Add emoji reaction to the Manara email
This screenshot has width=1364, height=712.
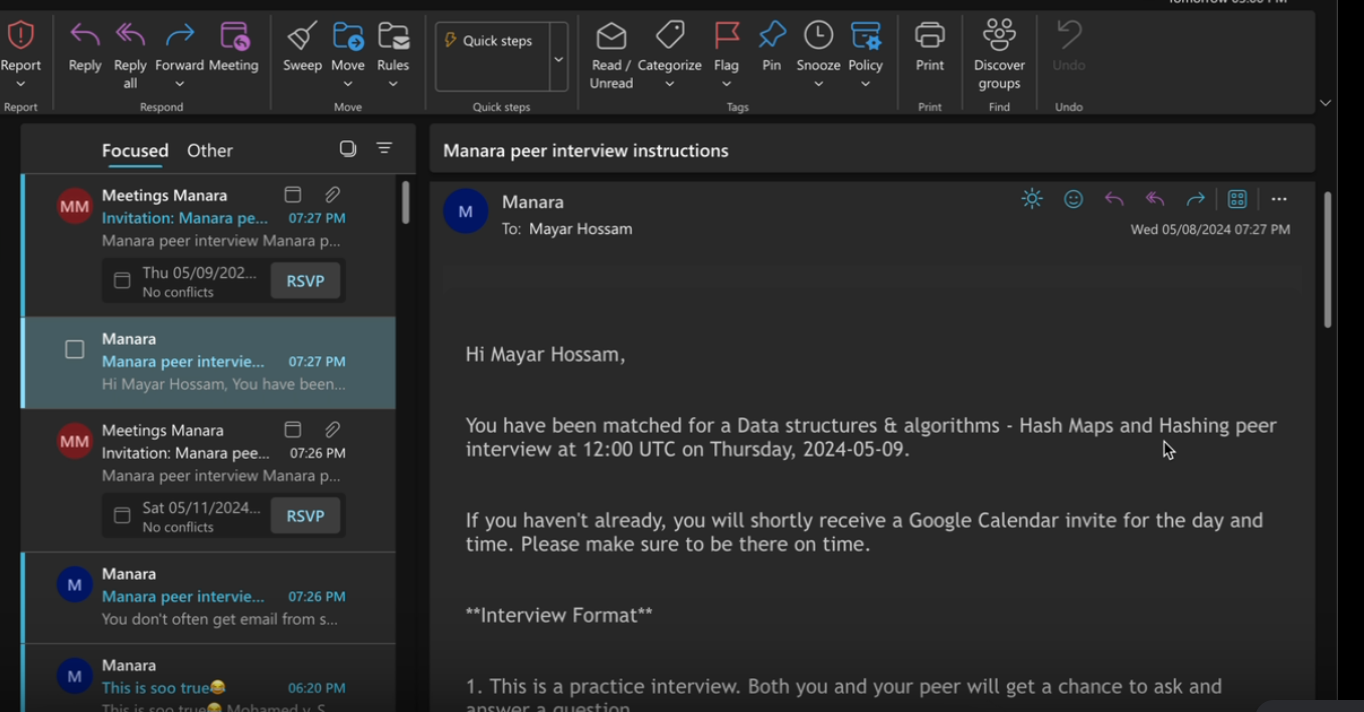(x=1073, y=199)
